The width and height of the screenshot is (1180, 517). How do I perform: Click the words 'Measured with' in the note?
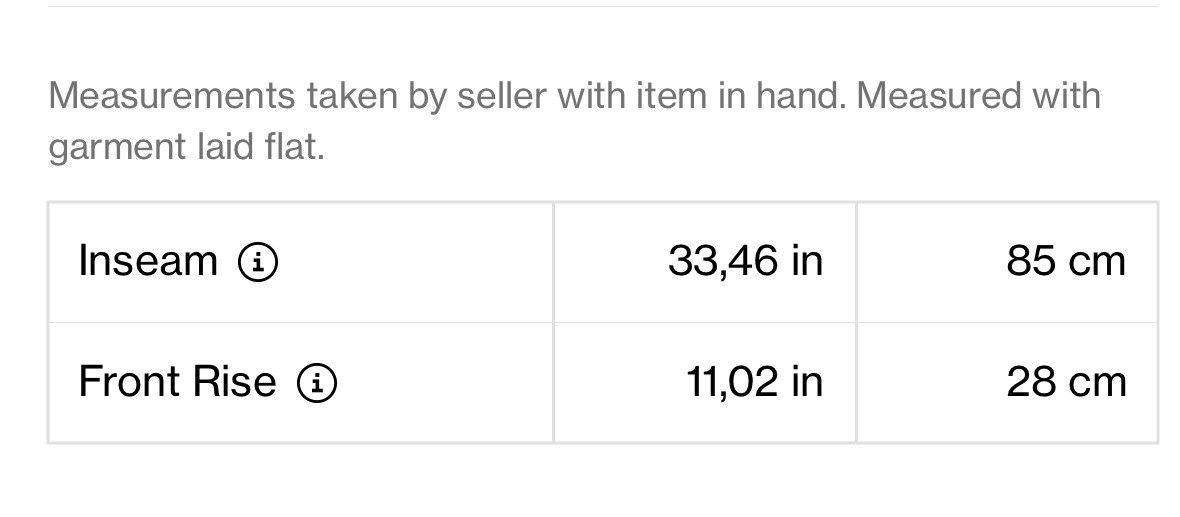pyautogui.click(x=978, y=96)
